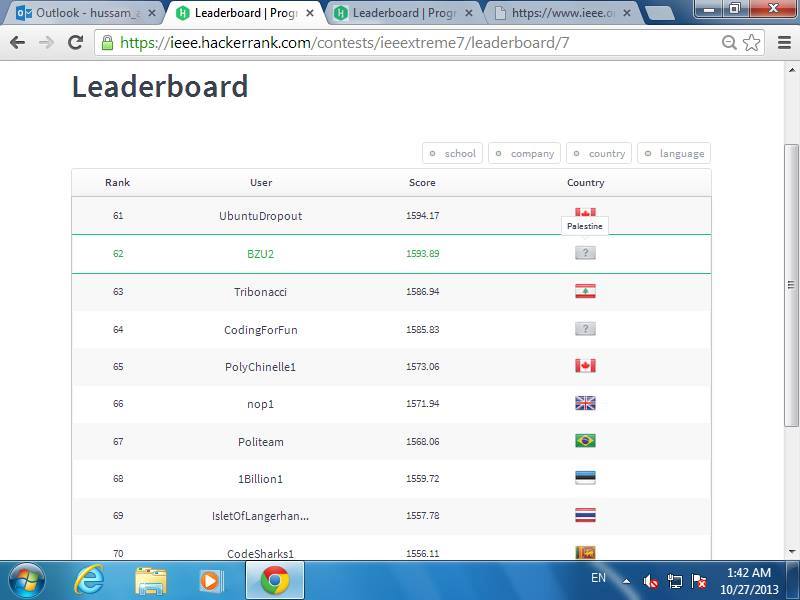Screen dimensions: 800x600
Task: Open the CodingForFun user link
Action: tap(260, 329)
